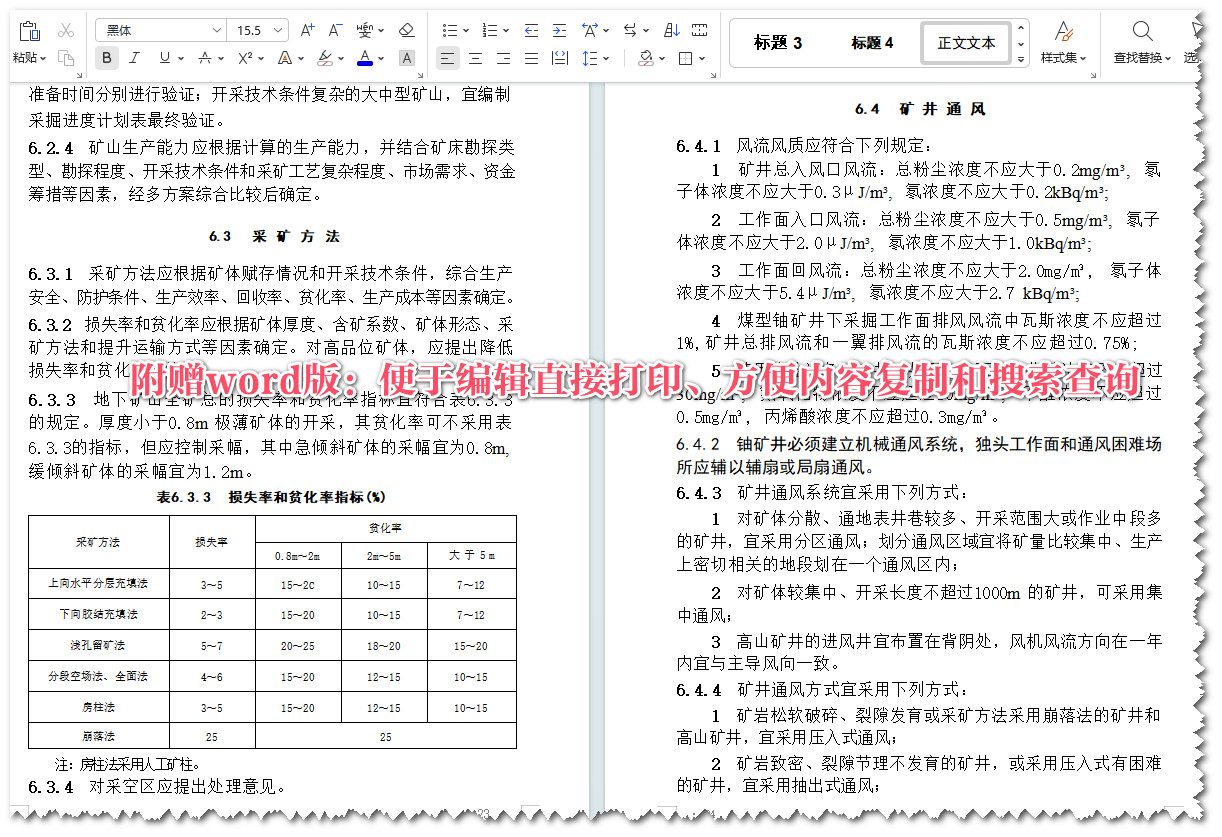The height and width of the screenshot is (837, 1222).
Task: Increase font size with the A+ icon
Action: pyautogui.click(x=307, y=29)
